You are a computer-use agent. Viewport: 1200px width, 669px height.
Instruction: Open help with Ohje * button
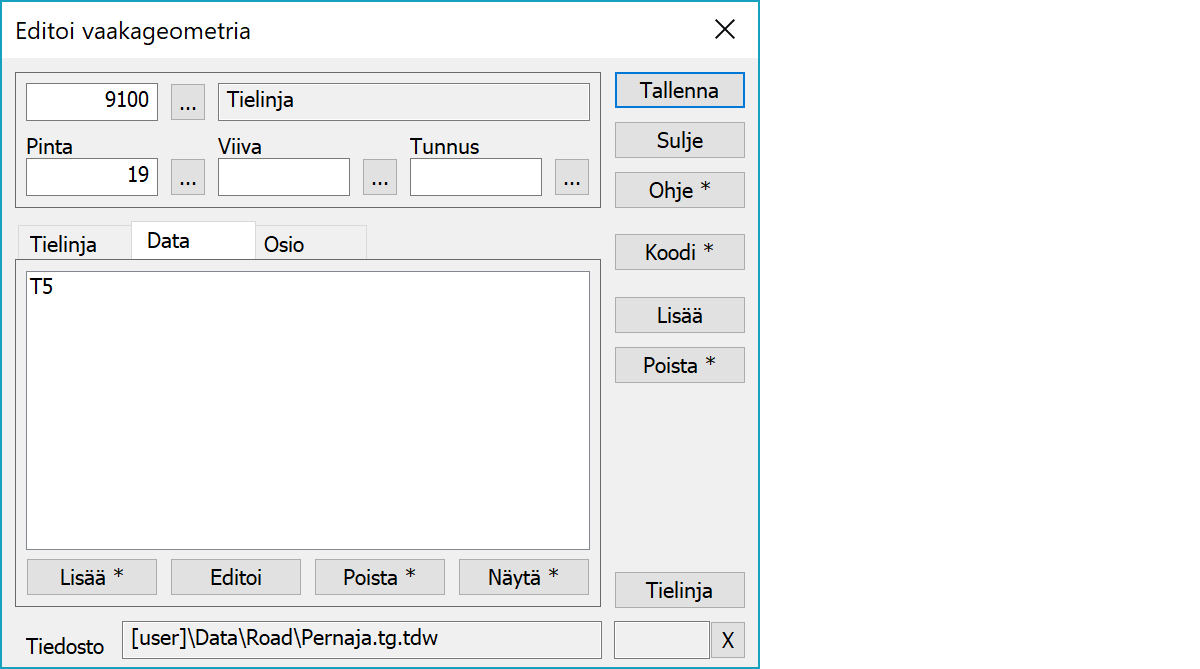click(679, 190)
